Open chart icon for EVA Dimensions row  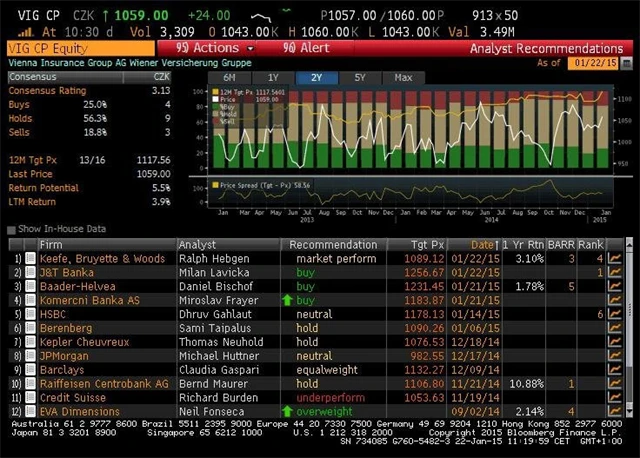point(614,411)
